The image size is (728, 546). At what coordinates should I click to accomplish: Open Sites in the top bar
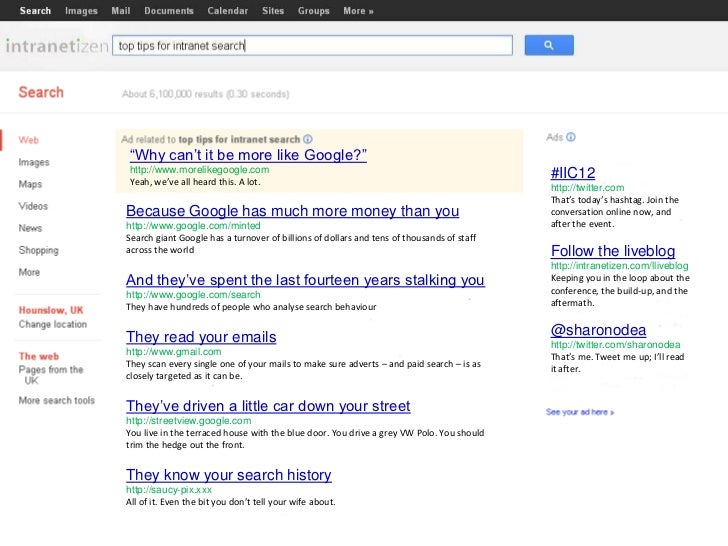pos(273,11)
